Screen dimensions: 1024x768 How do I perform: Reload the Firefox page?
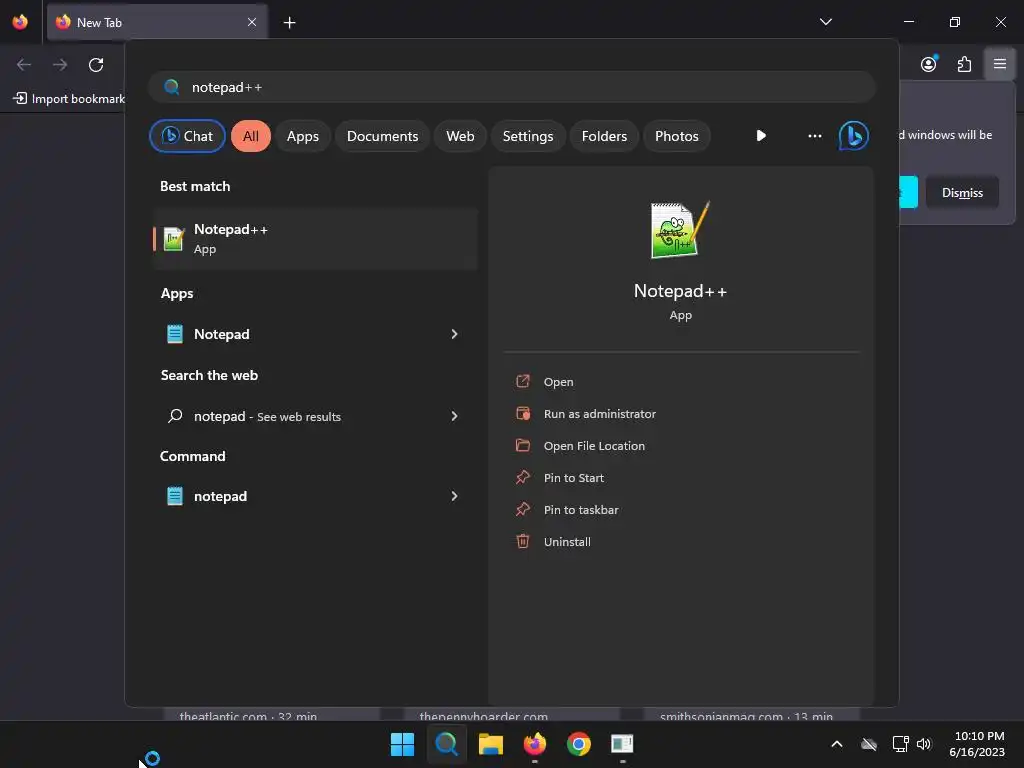click(x=96, y=65)
